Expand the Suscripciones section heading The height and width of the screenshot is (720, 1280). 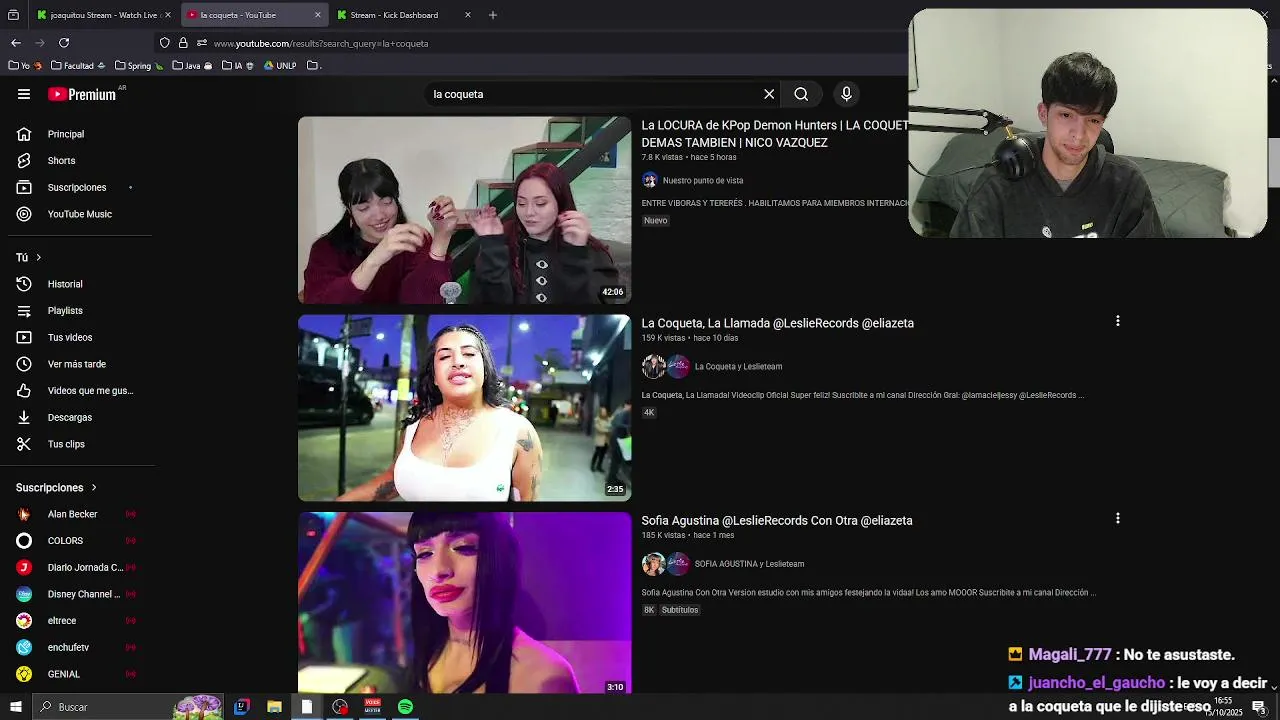pos(56,488)
